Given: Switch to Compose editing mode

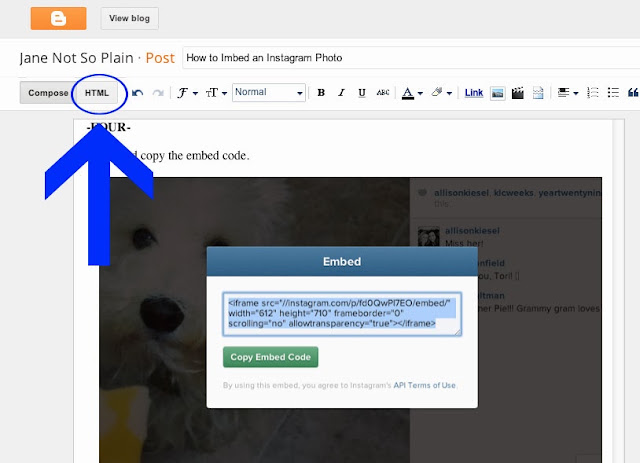Looking at the screenshot, I should click(x=48, y=93).
